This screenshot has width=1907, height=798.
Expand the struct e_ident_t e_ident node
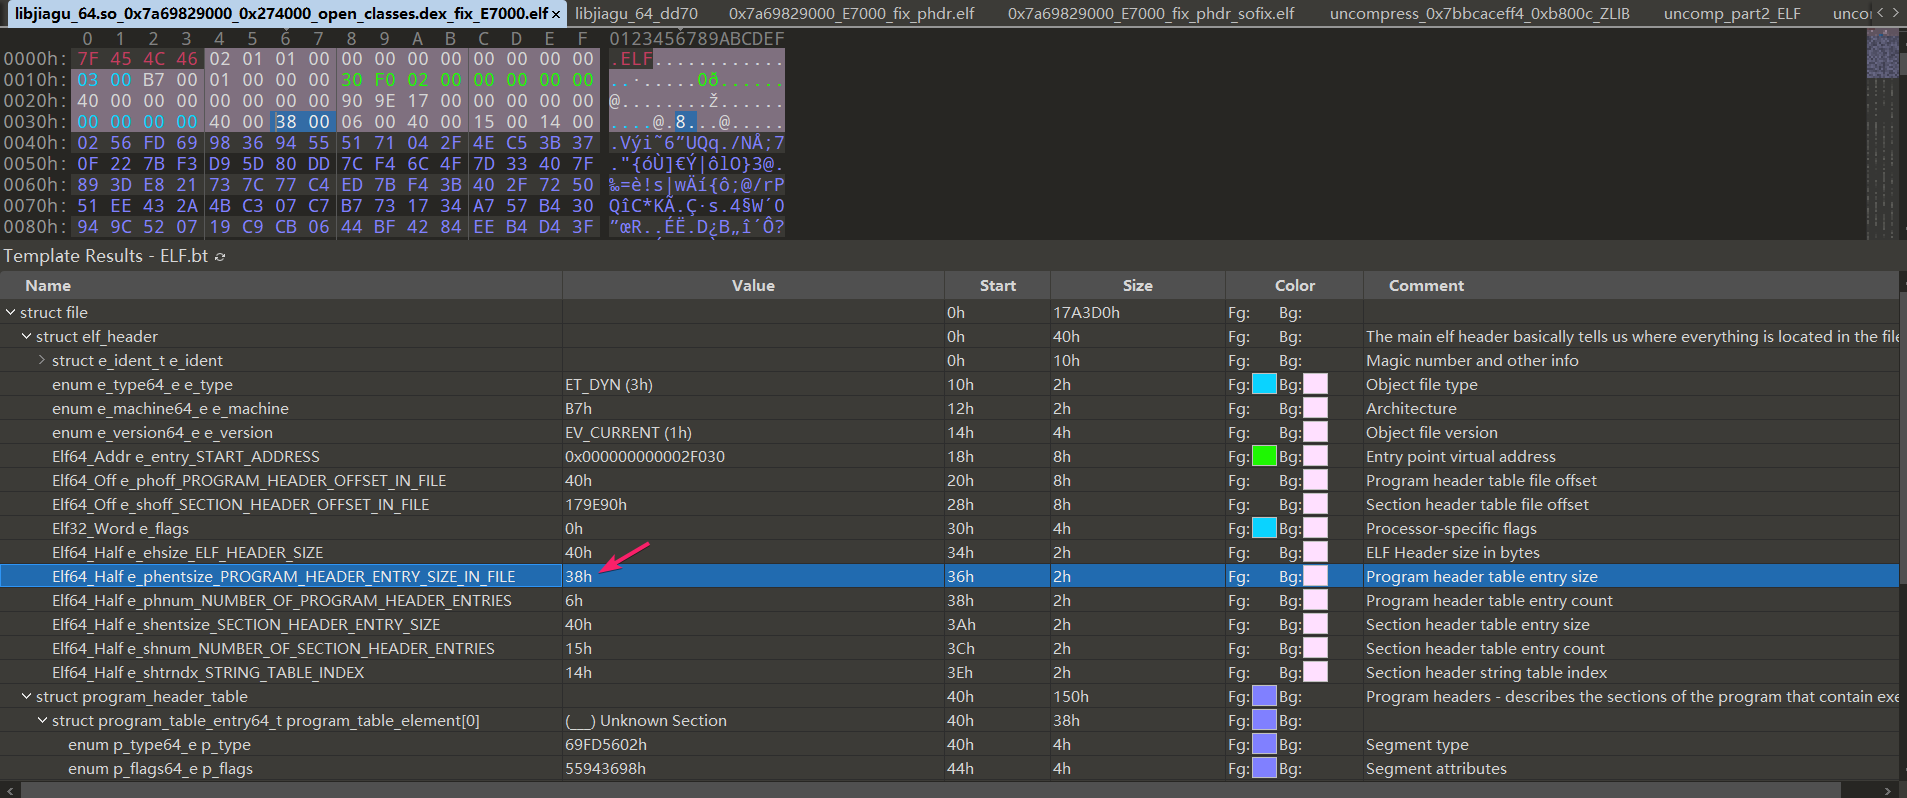42,361
